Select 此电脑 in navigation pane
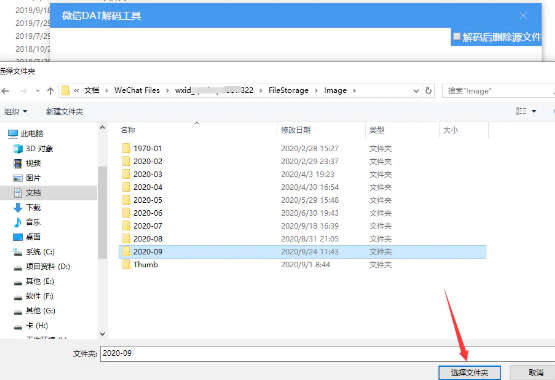The image size is (555, 380). click(x=25, y=133)
